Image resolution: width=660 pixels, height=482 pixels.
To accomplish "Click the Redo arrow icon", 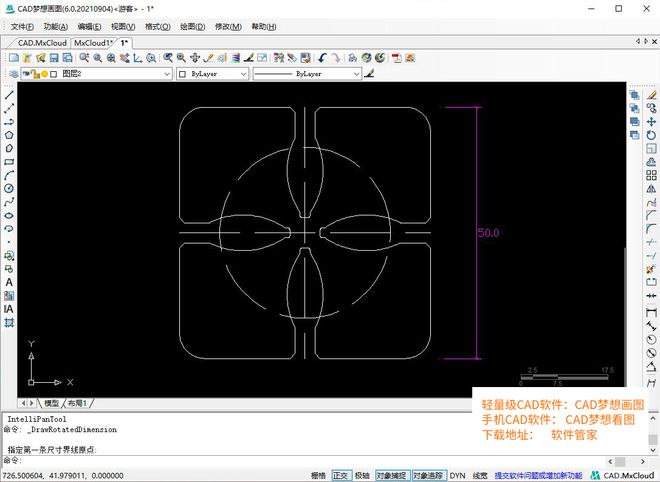I will (x=336, y=58).
